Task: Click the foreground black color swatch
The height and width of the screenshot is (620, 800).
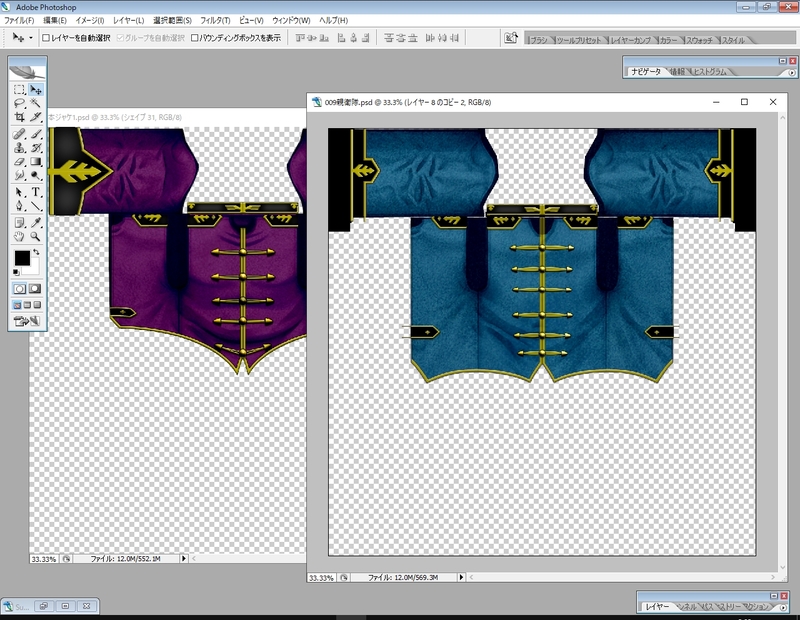Action: pyautogui.click(x=22, y=259)
